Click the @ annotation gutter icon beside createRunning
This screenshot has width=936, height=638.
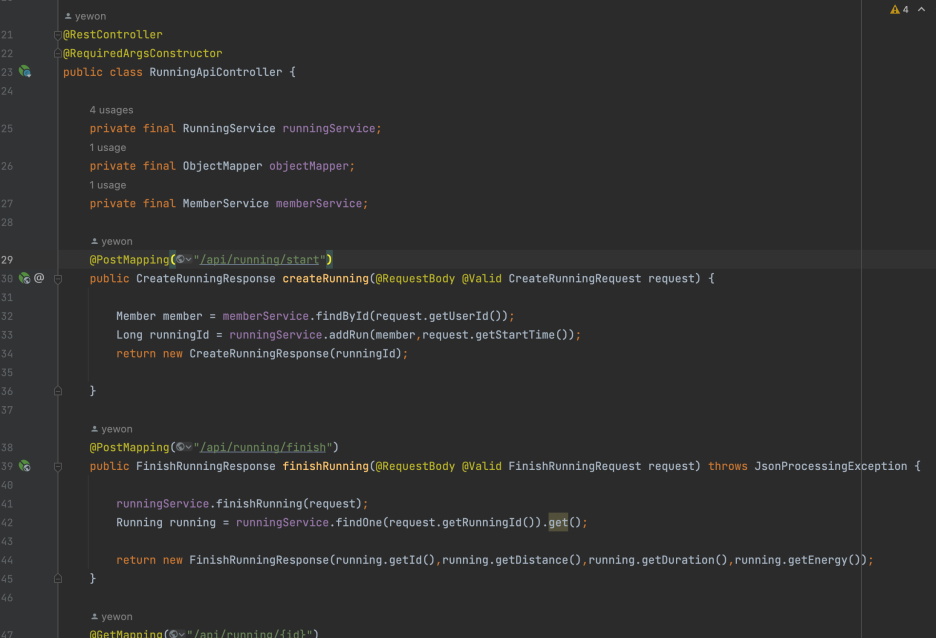[39, 278]
